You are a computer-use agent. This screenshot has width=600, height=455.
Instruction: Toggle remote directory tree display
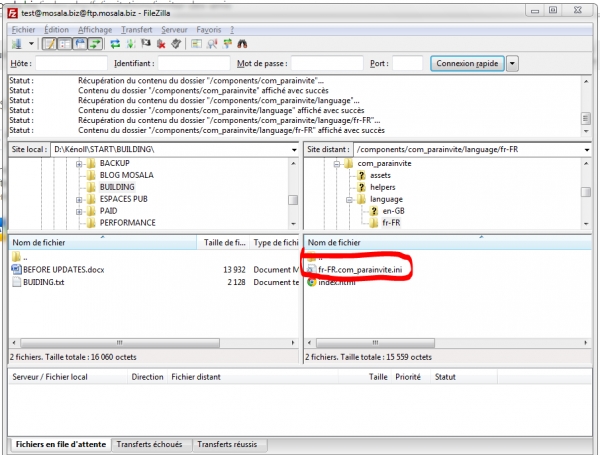[80, 44]
